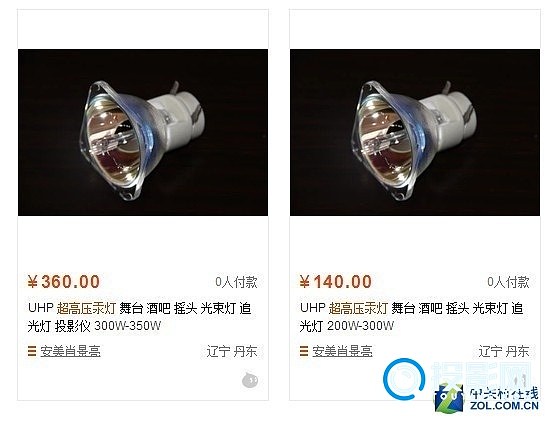Image resolution: width=553 pixels, height=423 pixels.
Task: Click the 中关村在线 watermark text
Action: [x=504, y=393]
